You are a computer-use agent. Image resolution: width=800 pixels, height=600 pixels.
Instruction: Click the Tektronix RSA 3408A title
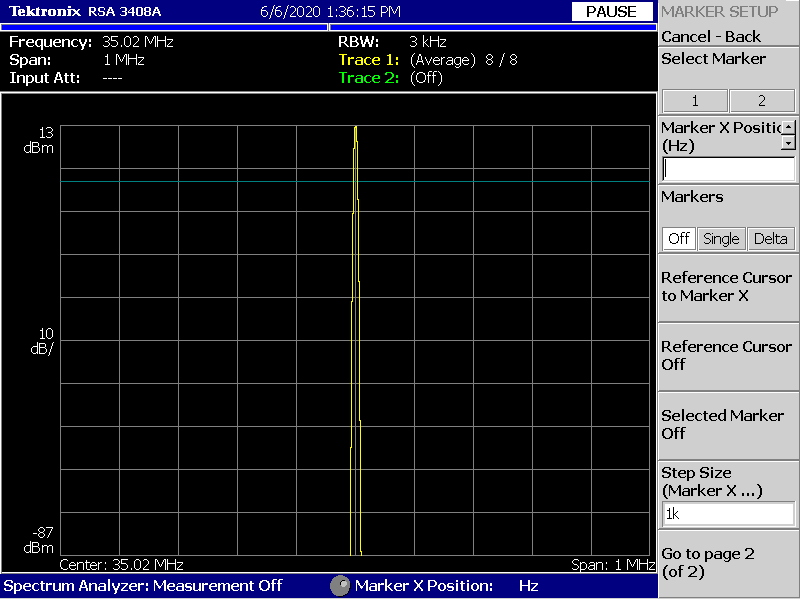coord(85,11)
